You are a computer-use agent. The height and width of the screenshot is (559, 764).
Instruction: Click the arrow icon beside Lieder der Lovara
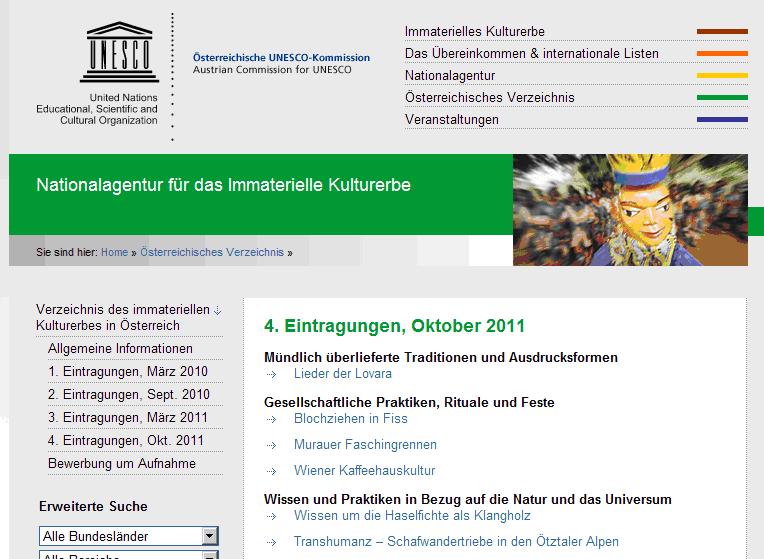tap(271, 374)
